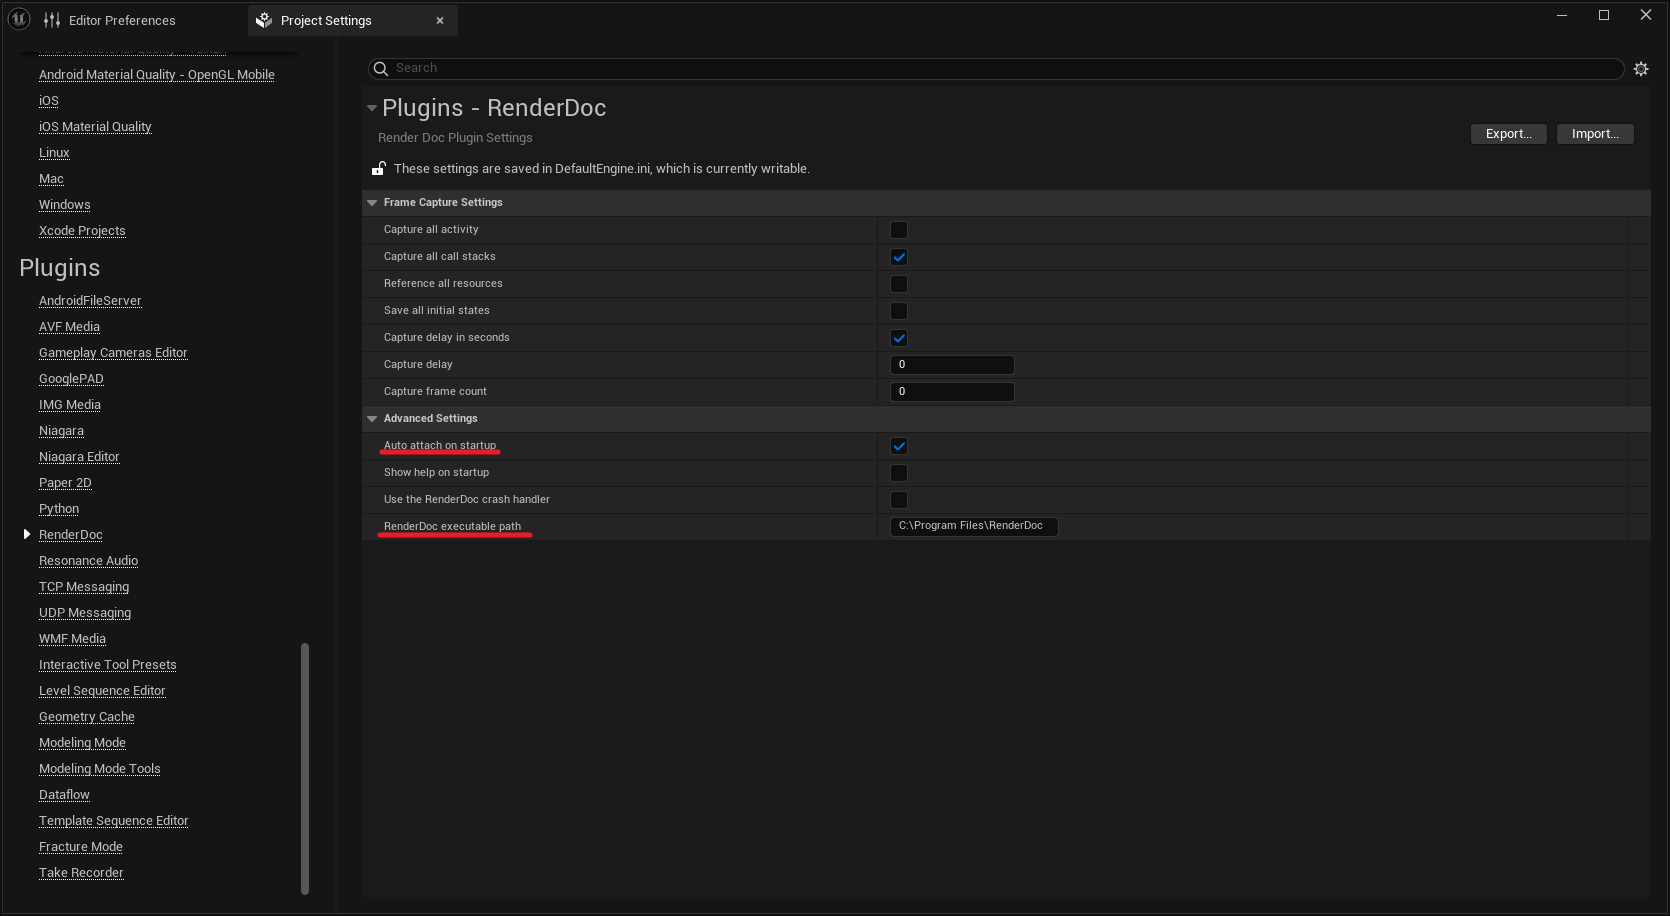This screenshot has width=1670, height=916.
Task: Open TCP Messaging settings
Action: 84,587
